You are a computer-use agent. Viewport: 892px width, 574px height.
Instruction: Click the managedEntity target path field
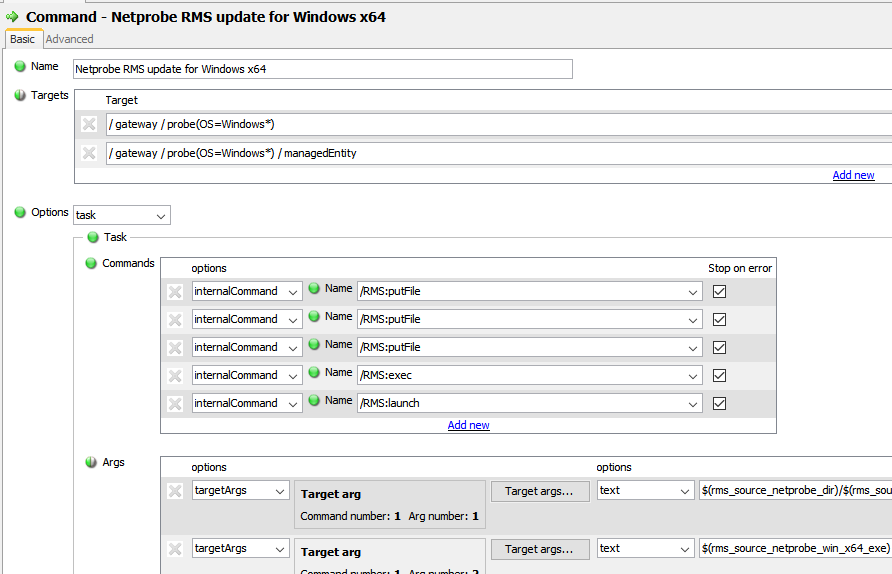tap(499, 153)
